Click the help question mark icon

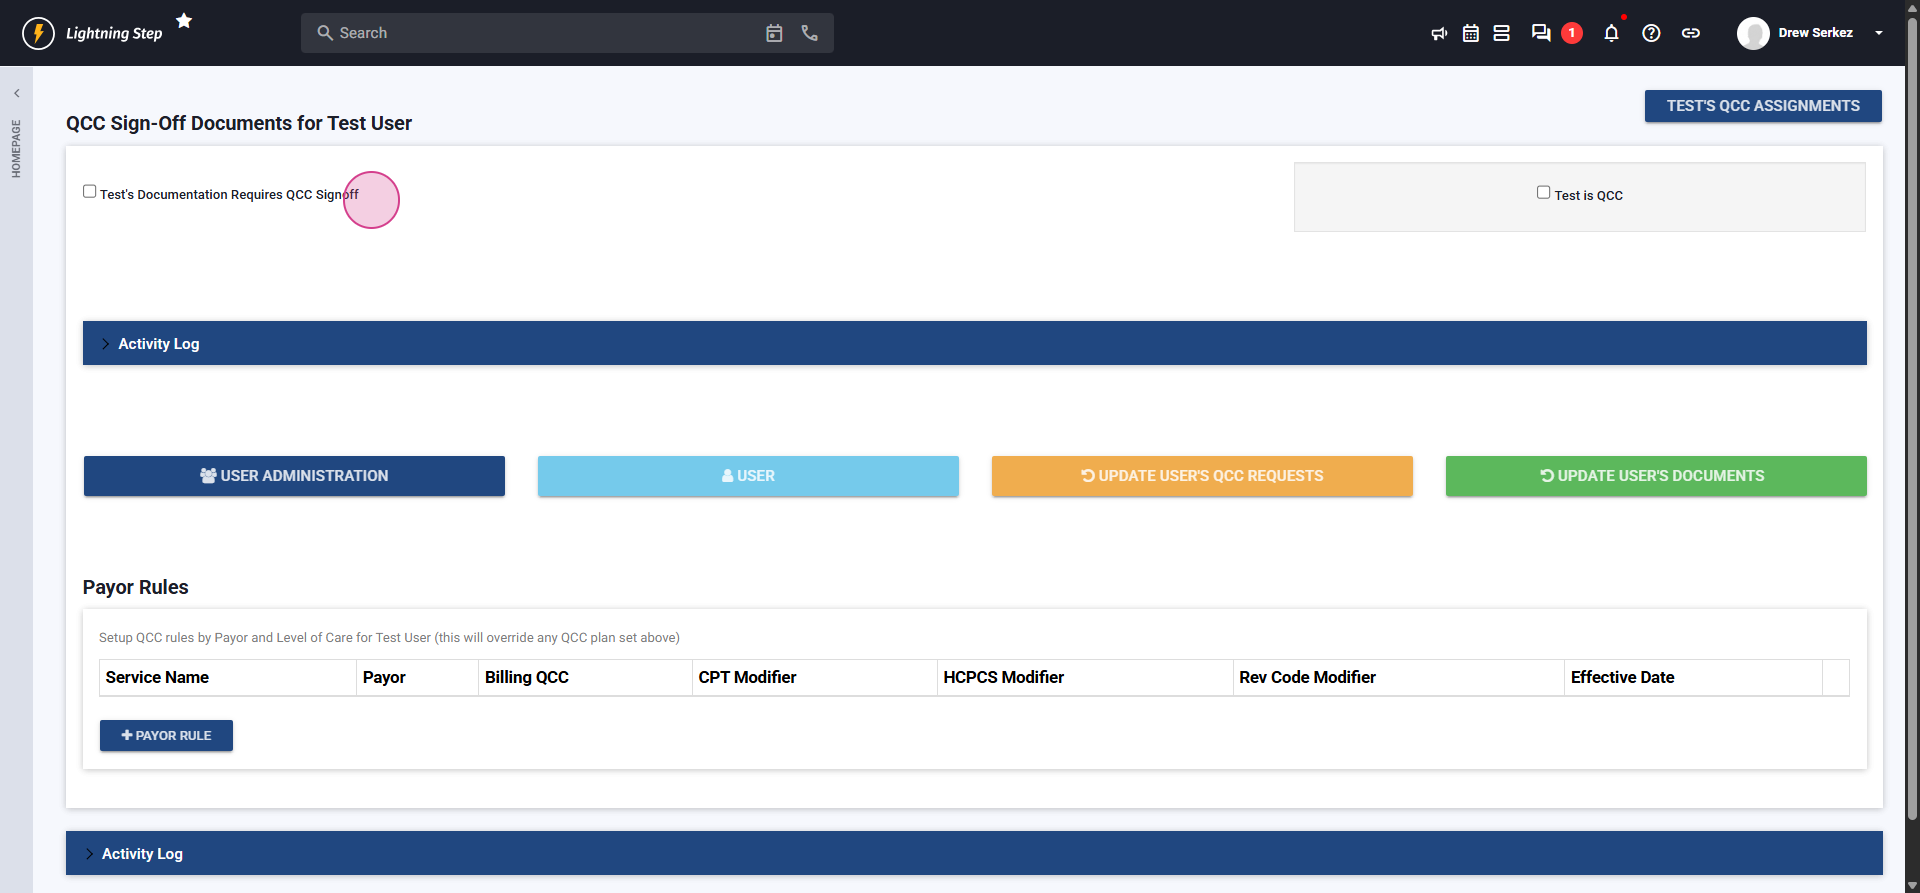(1651, 33)
